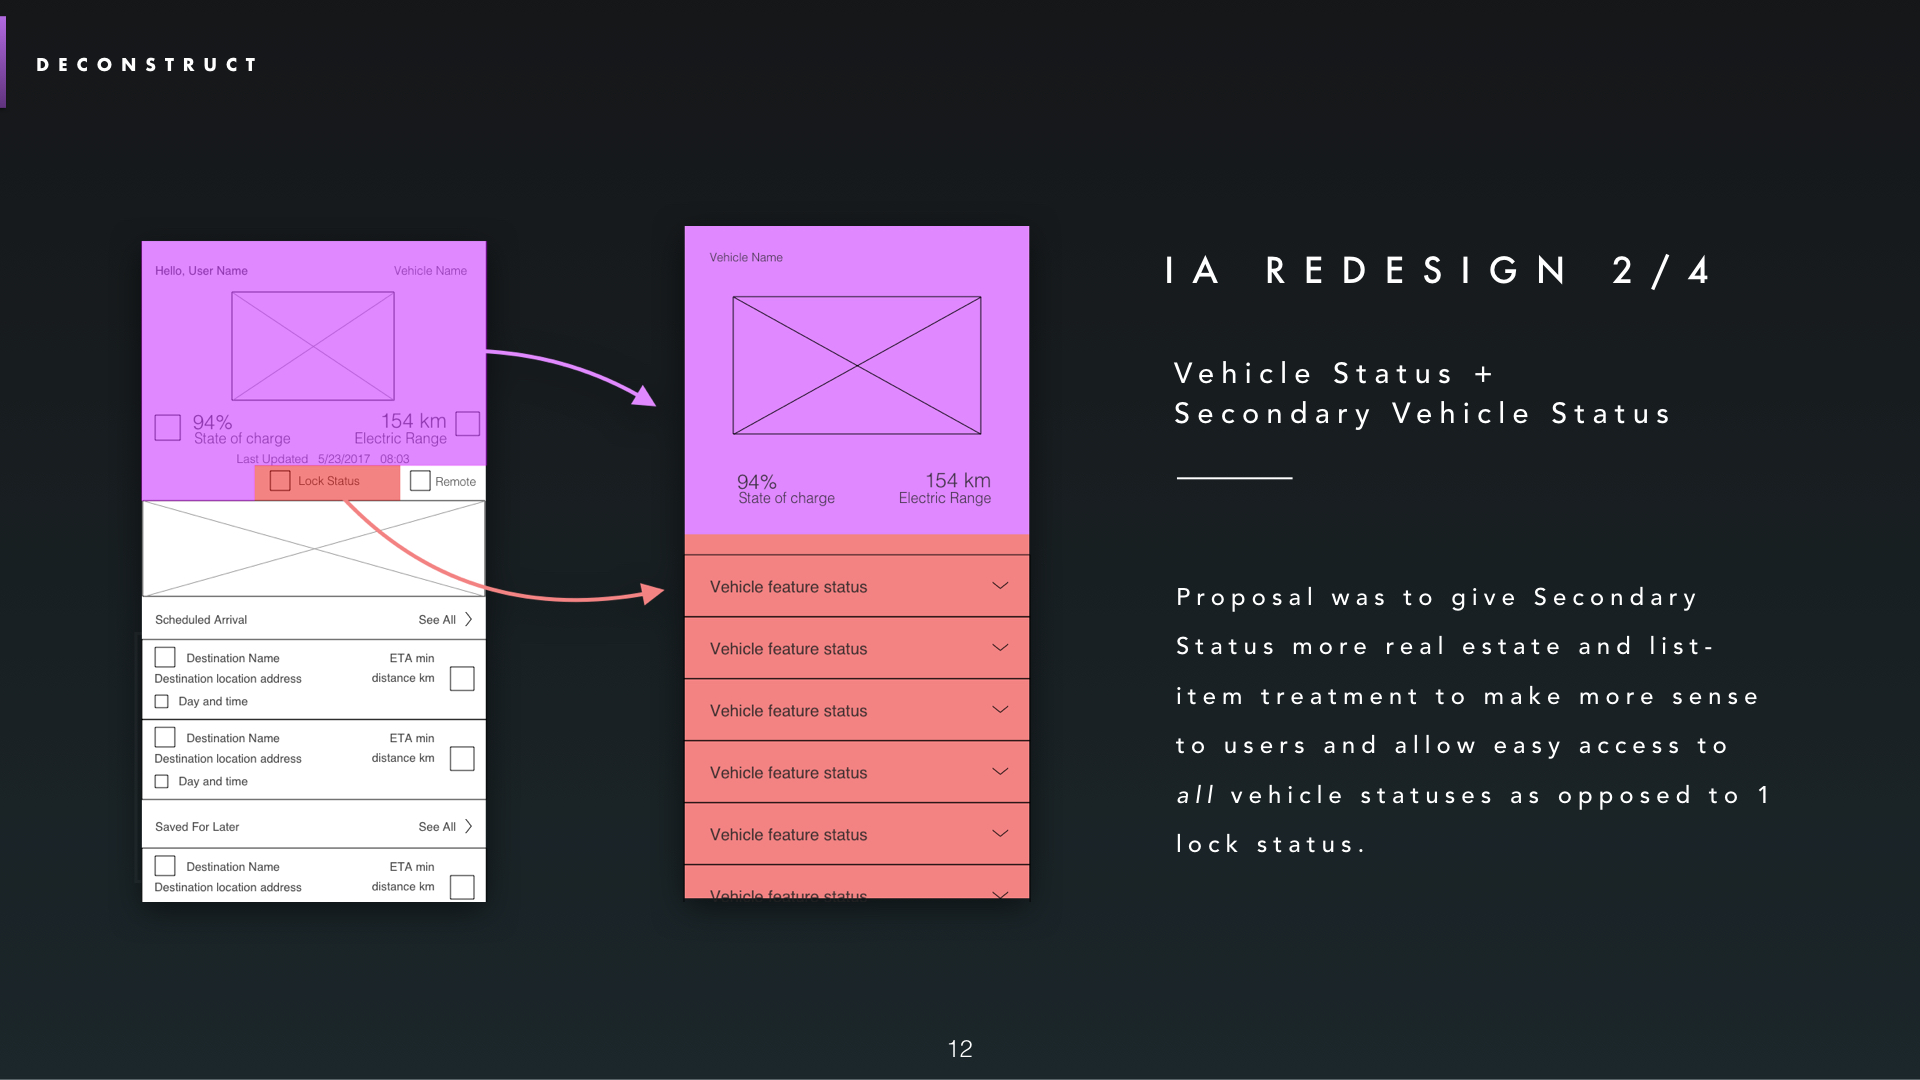Expand the fourth Vehicle feature status chevron
Image resolution: width=1920 pixels, height=1080 pixels.
pyautogui.click(x=1000, y=772)
